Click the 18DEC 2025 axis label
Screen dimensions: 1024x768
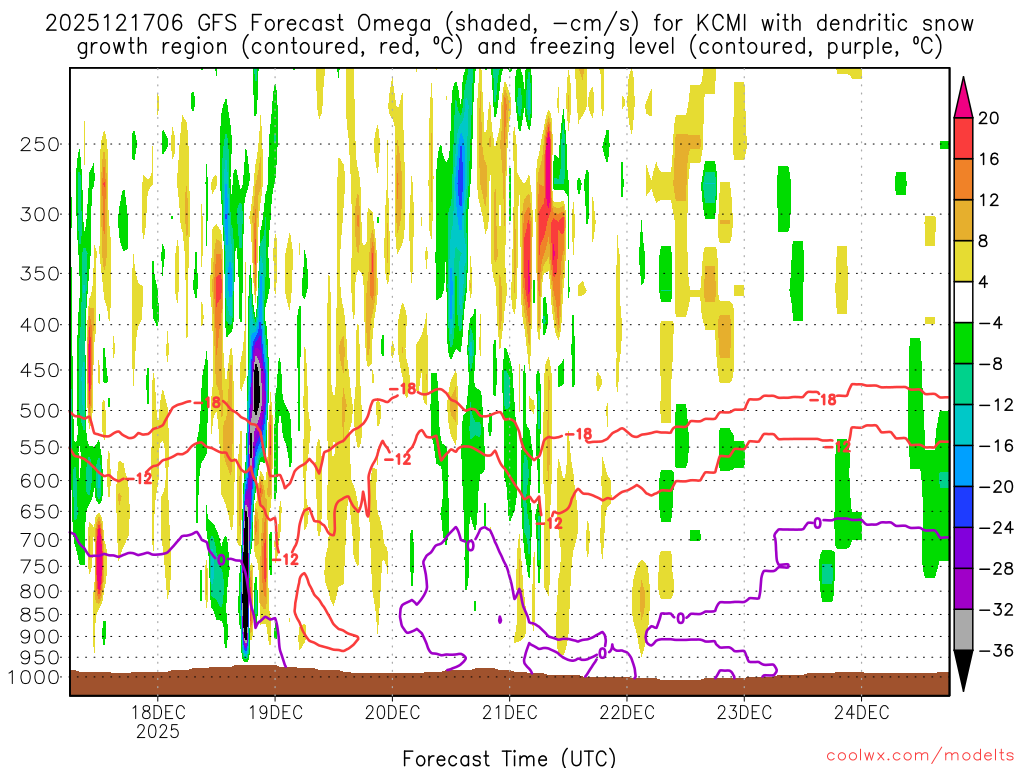[x=157, y=722]
